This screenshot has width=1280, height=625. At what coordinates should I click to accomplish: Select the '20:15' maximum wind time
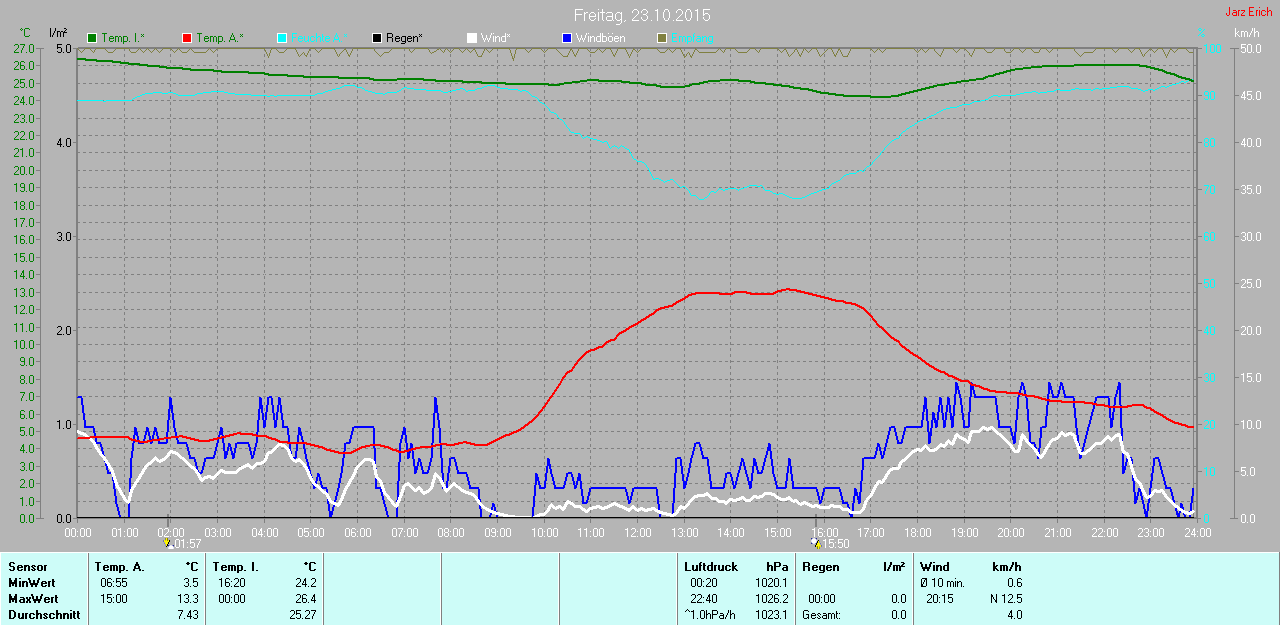click(940, 599)
